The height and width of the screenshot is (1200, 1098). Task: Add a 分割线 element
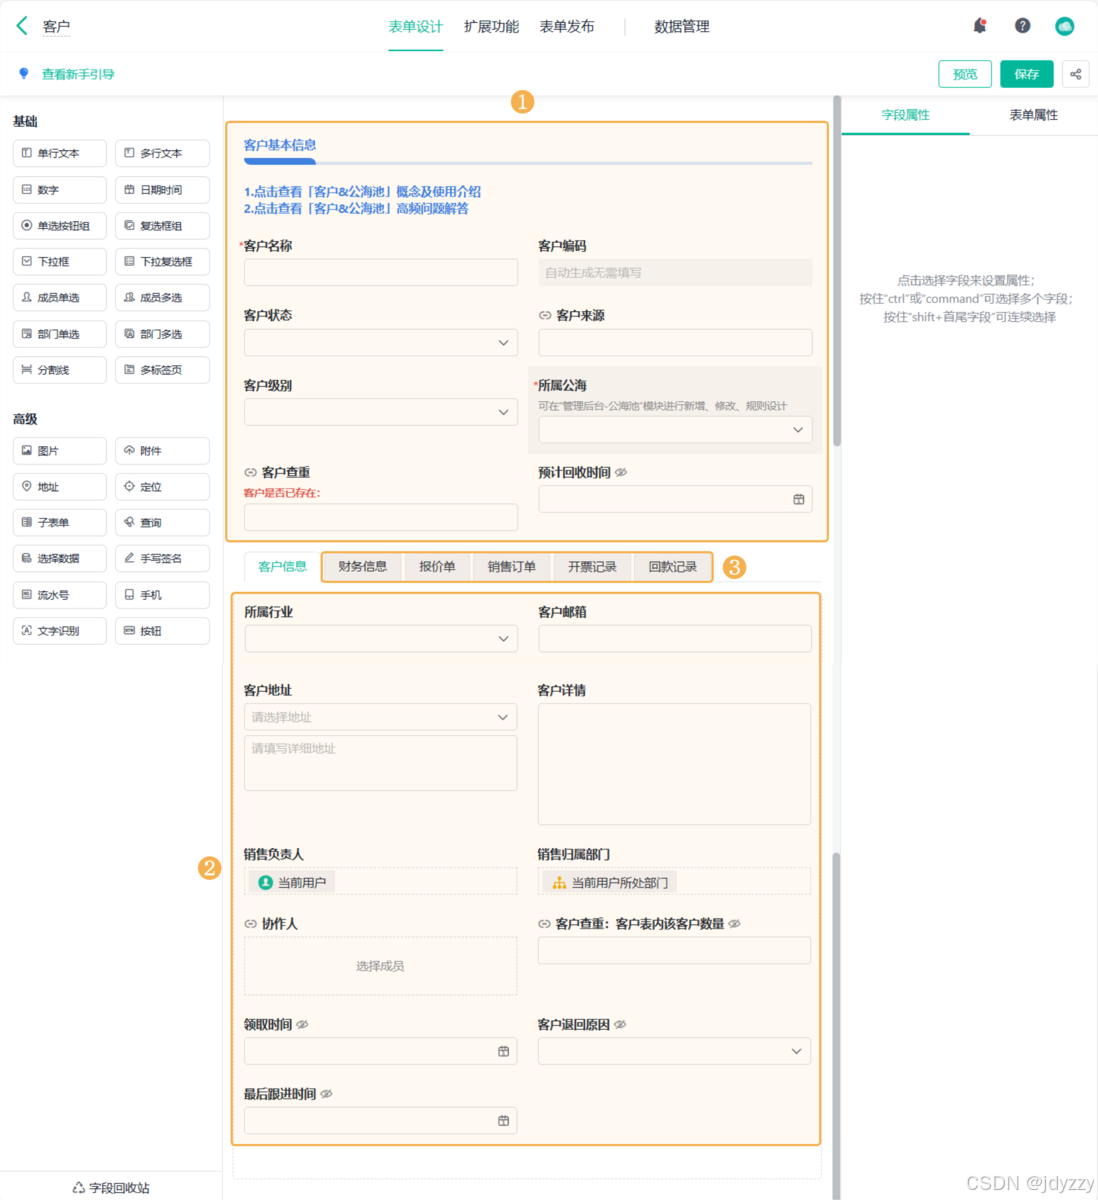(60, 370)
